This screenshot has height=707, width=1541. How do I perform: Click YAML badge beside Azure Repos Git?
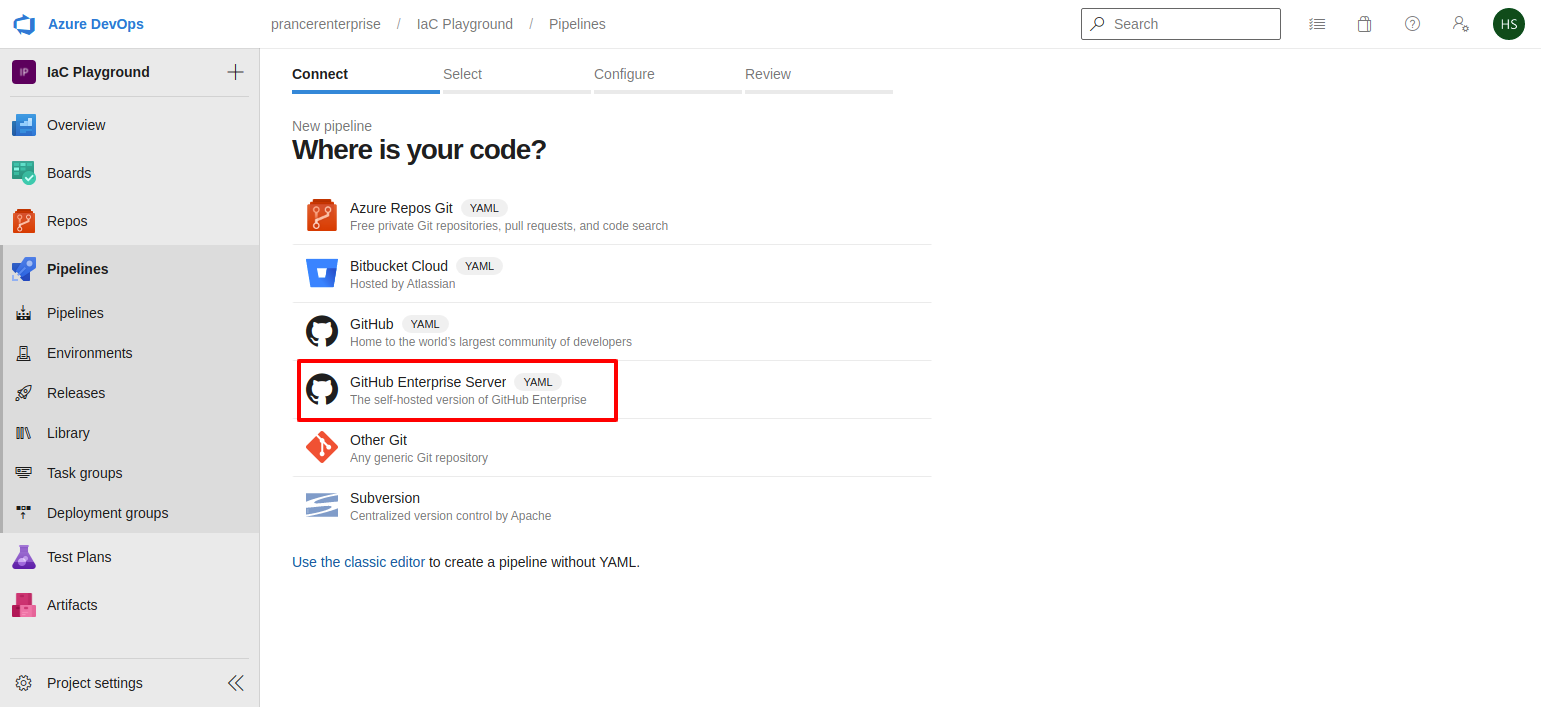pyautogui.click(x=484, y=208)
